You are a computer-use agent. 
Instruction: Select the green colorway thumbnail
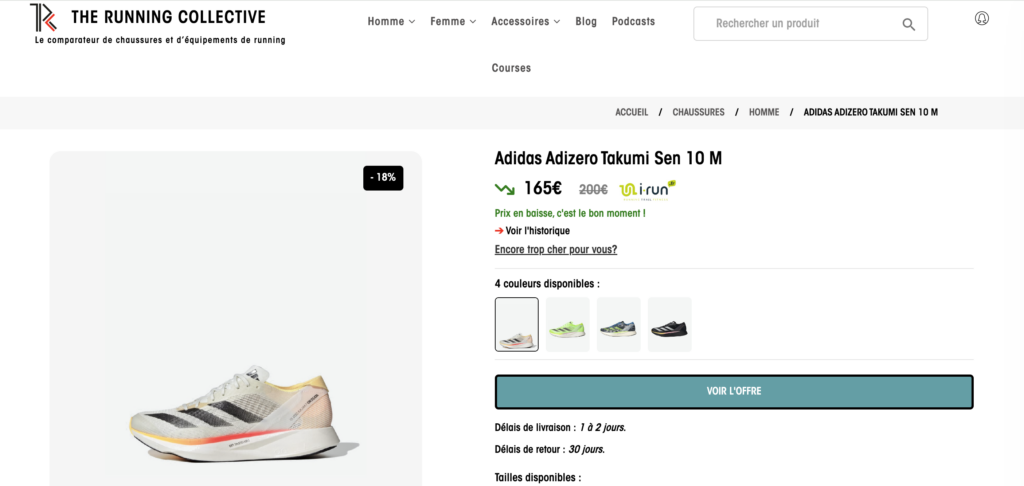568,324
